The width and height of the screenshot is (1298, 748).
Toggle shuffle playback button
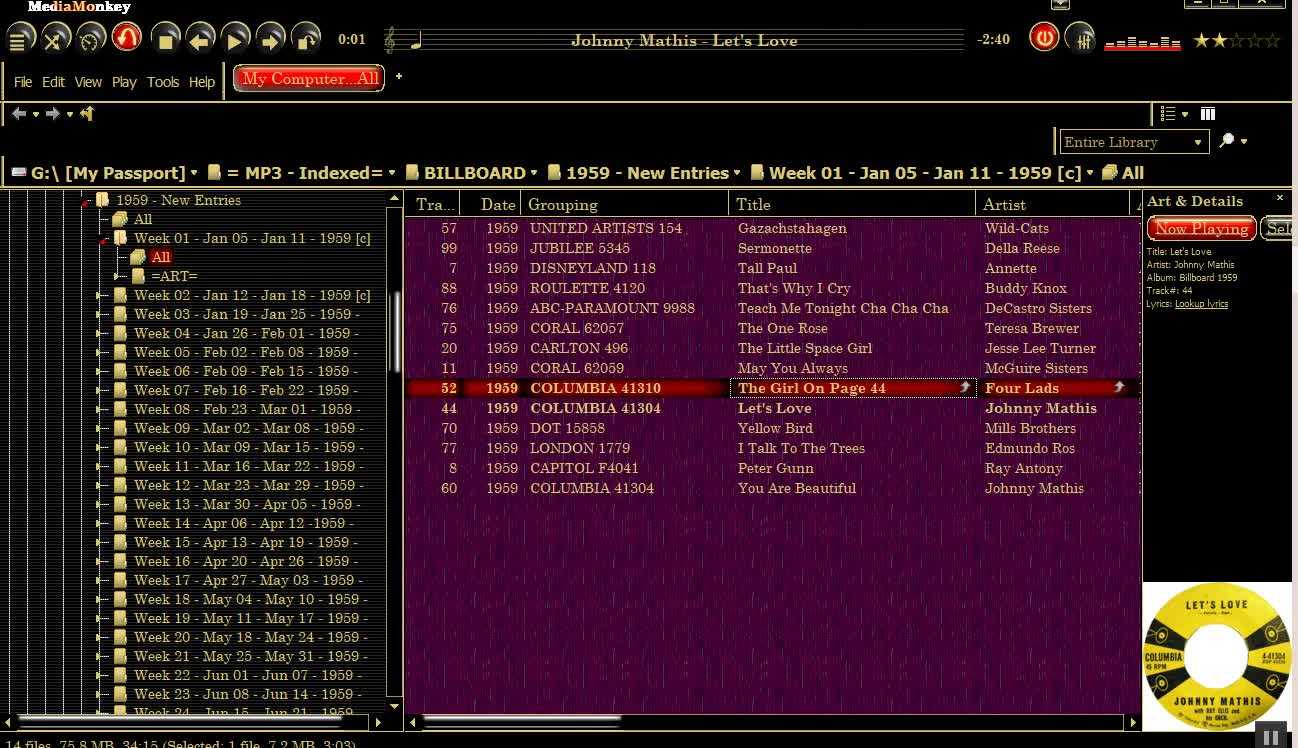(56, 40)
